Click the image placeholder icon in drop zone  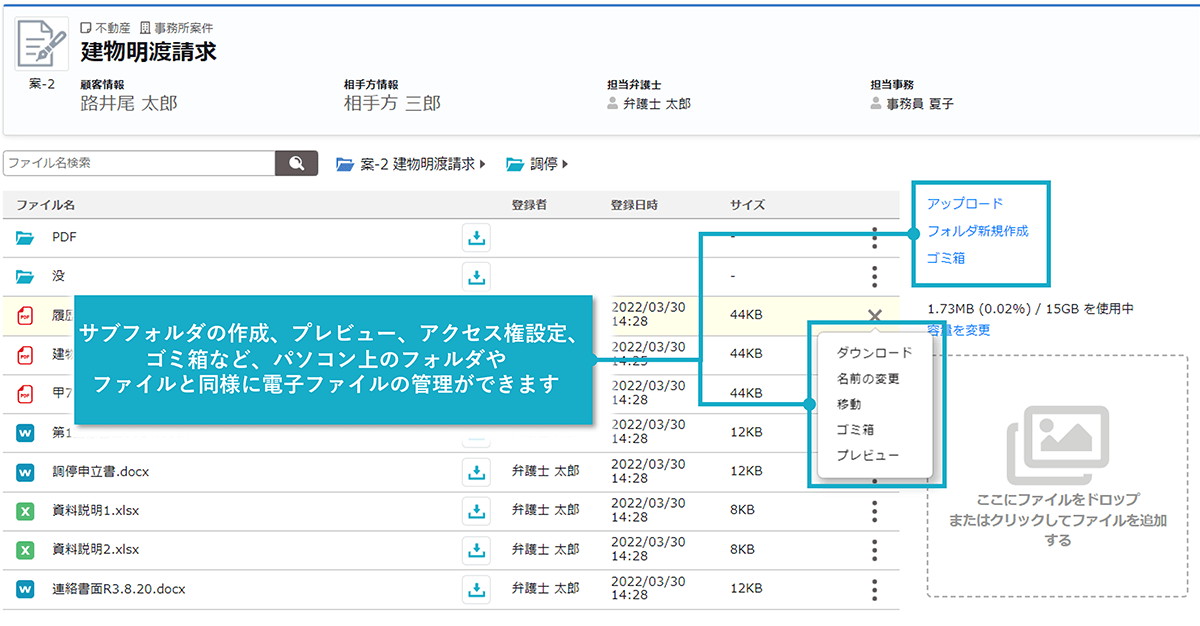tap(1058, 444)
